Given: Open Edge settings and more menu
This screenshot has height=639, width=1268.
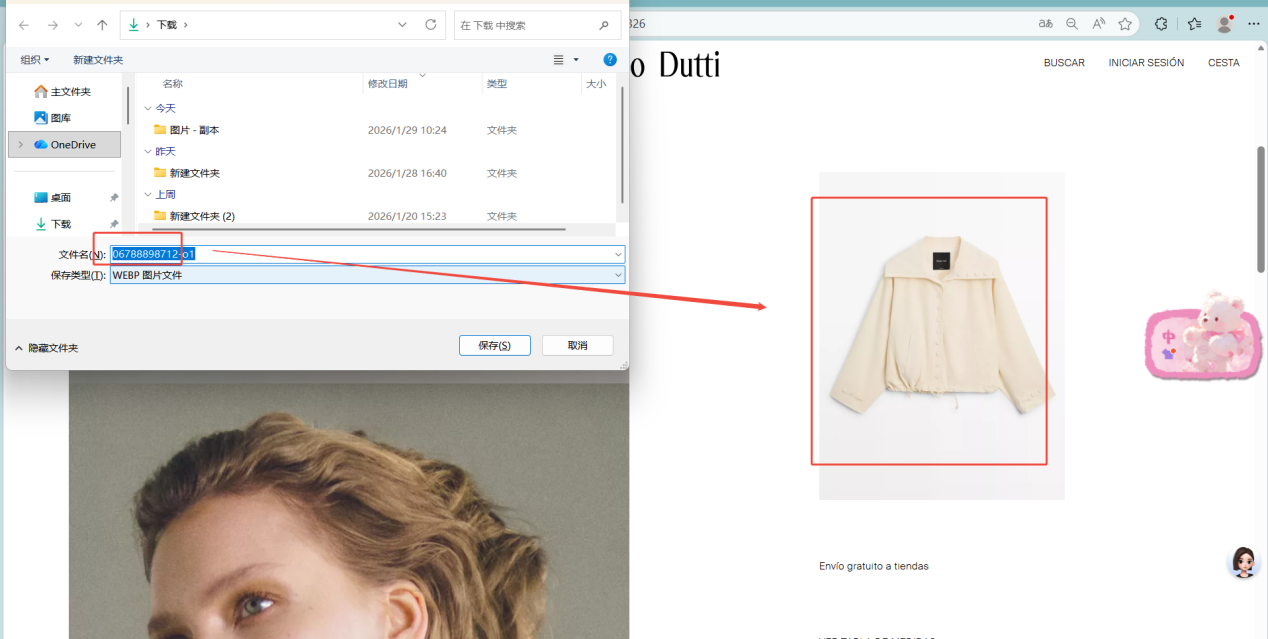Looking at the screenshot, I should (x=1253, y=24).
